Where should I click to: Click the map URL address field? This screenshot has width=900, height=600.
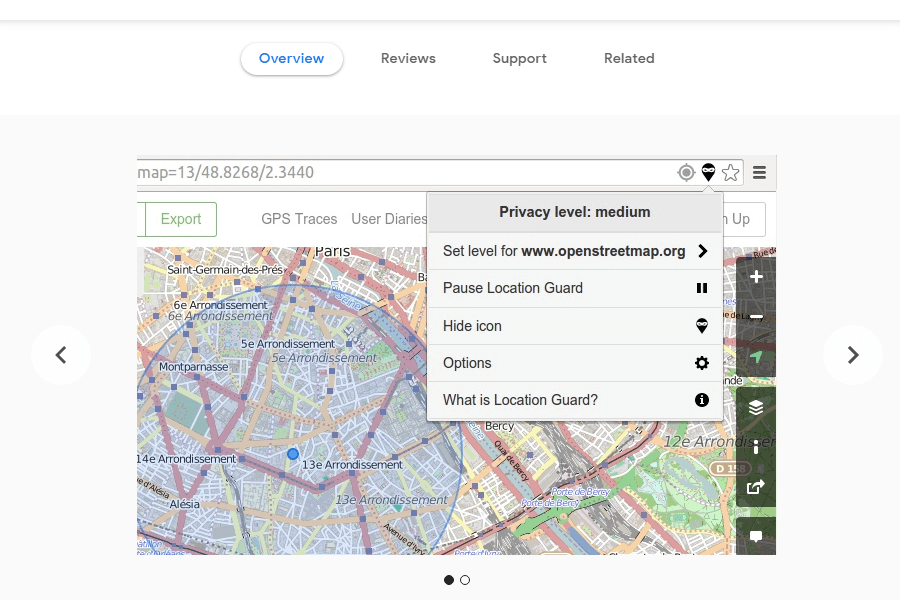(x=400, y=172)
